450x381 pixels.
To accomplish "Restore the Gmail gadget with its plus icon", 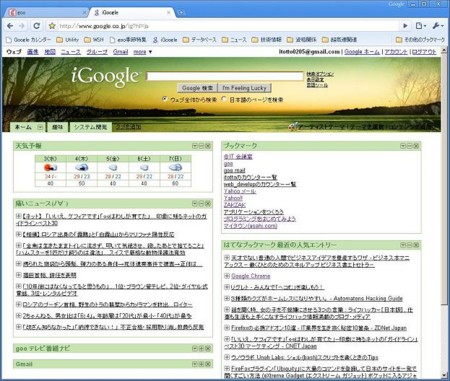I will [201, 364].
